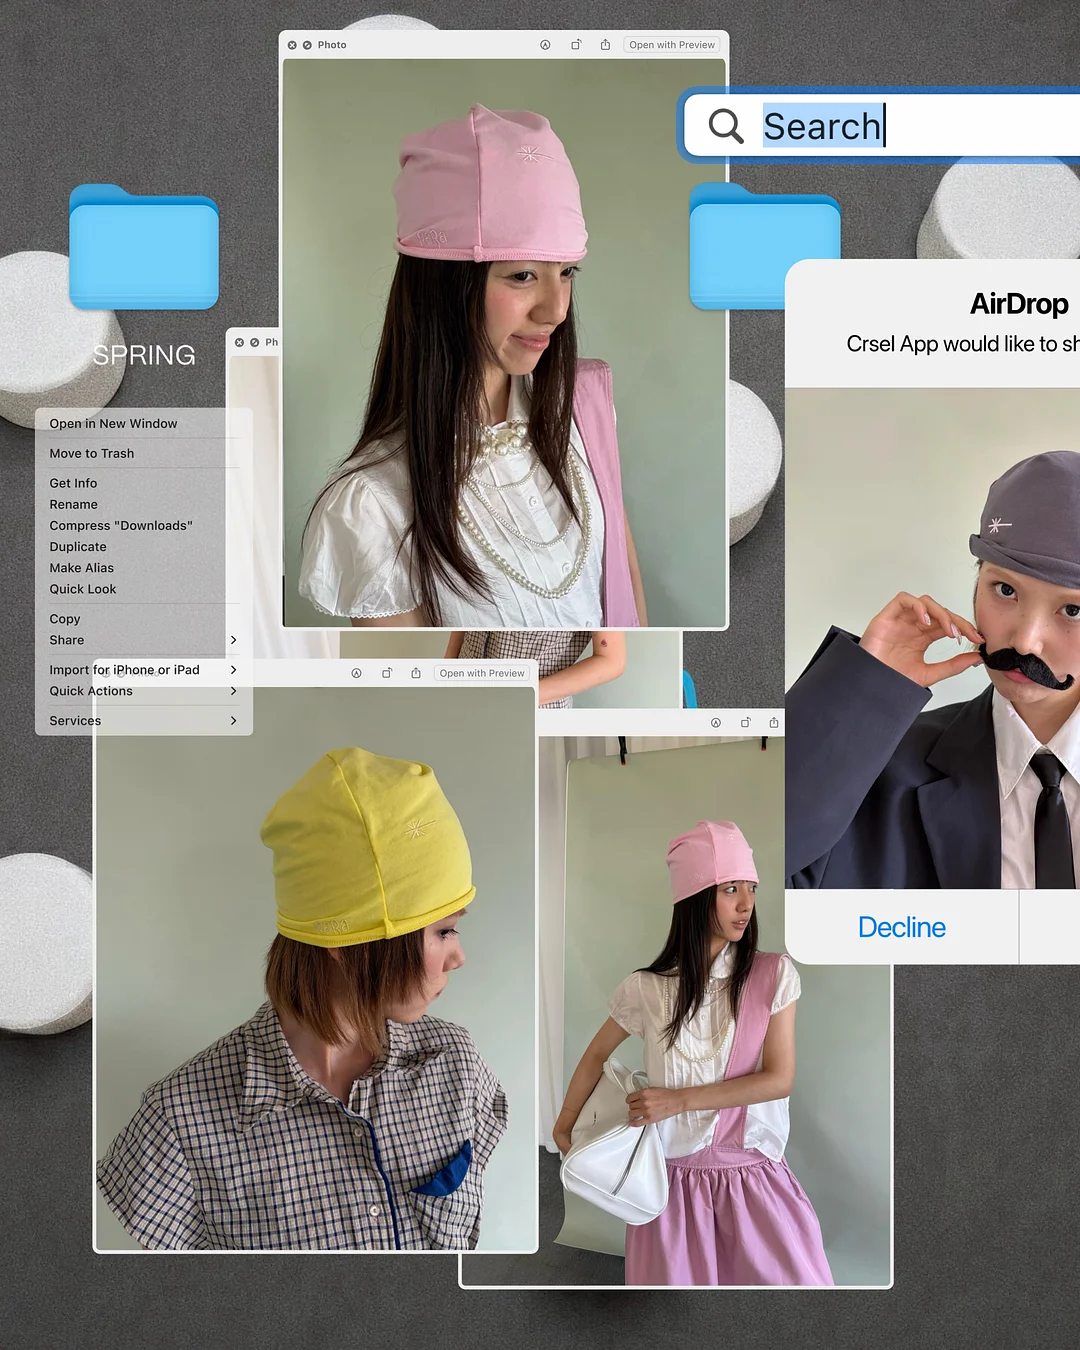Click the yellow hat photo
This screenshot has width=1080, height=1350.
pyautogui.click(x=316, y=968)
